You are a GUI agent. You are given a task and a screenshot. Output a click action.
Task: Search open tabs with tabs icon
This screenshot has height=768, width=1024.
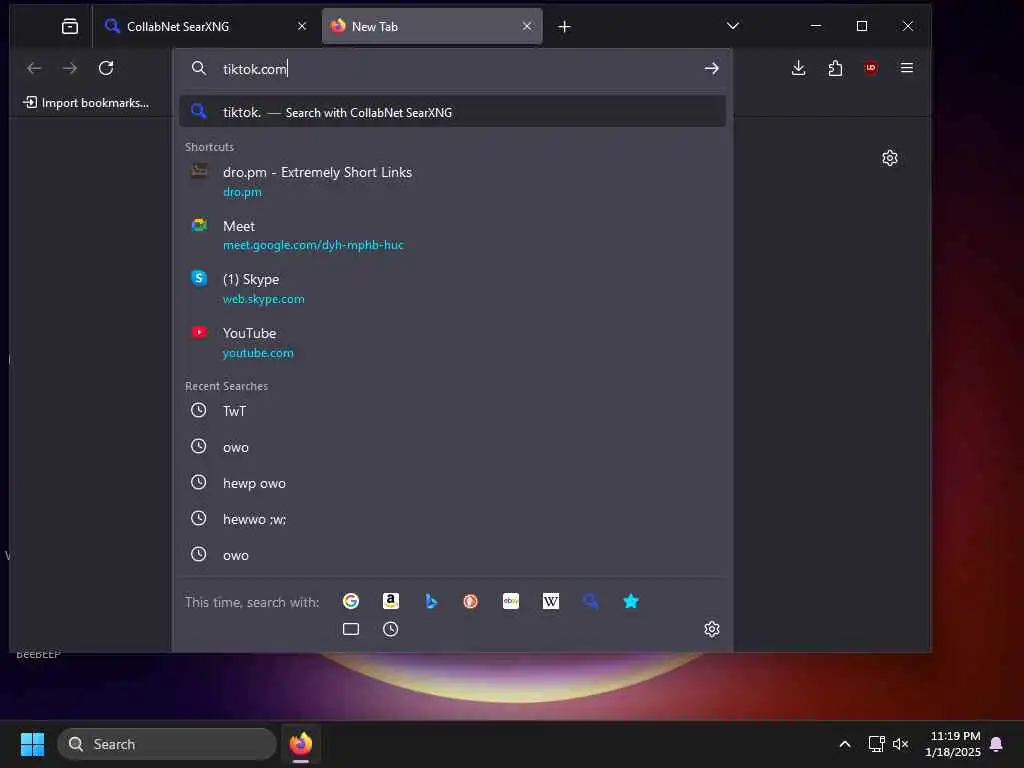(351, 629)
